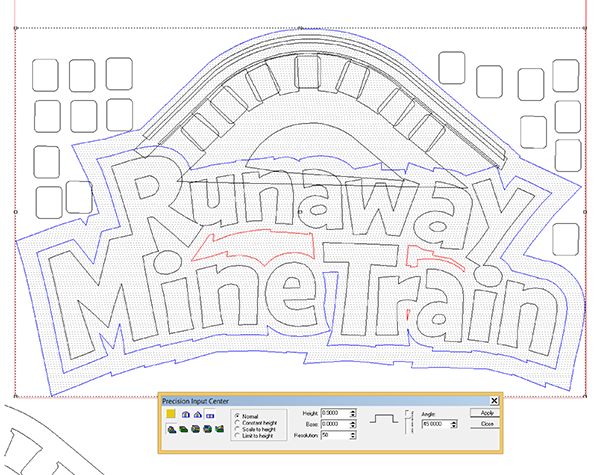Adjust the Angle spinner arrows
Viewport: 600px width, 475px height.
click(454, 424)
